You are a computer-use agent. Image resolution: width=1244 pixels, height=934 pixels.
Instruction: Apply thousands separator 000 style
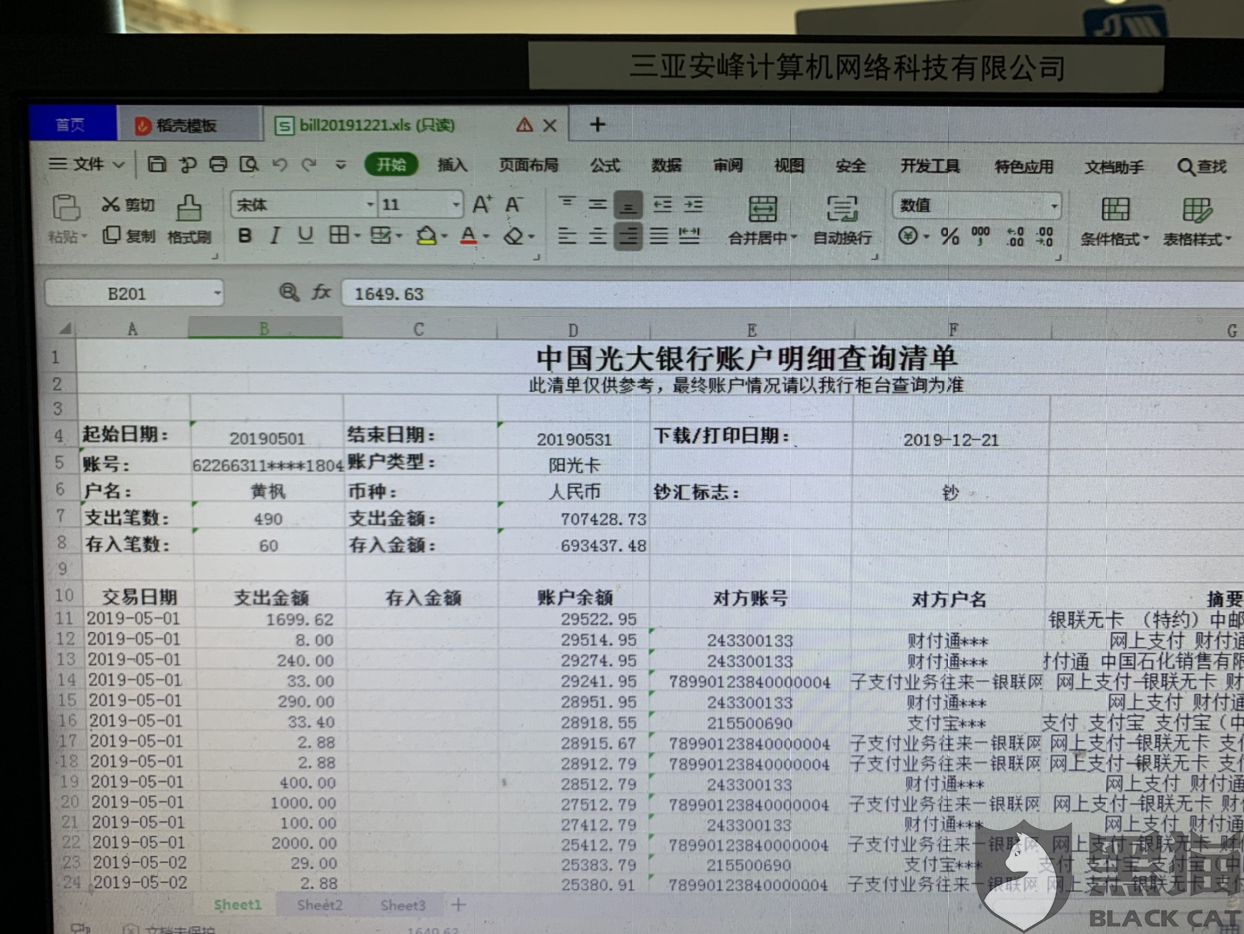click(x=981, y=236)
